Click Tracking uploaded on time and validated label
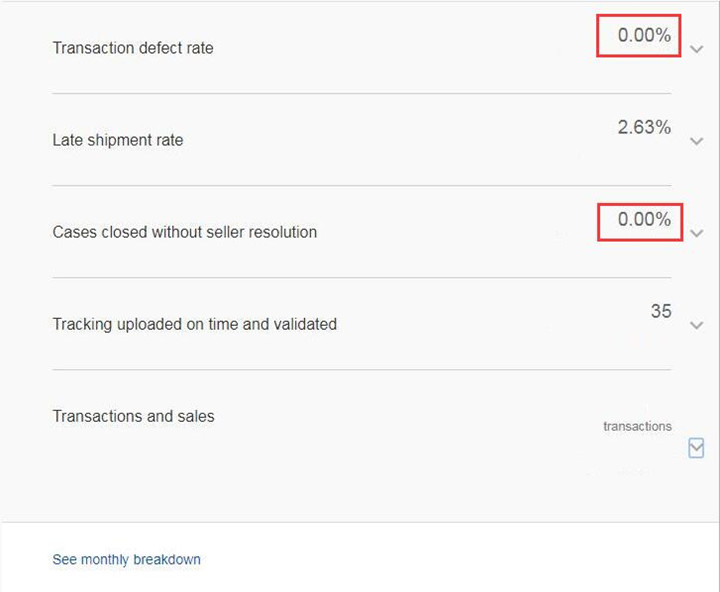The height and width of the screenshot is (592, 720). click(x=195, y=324)
